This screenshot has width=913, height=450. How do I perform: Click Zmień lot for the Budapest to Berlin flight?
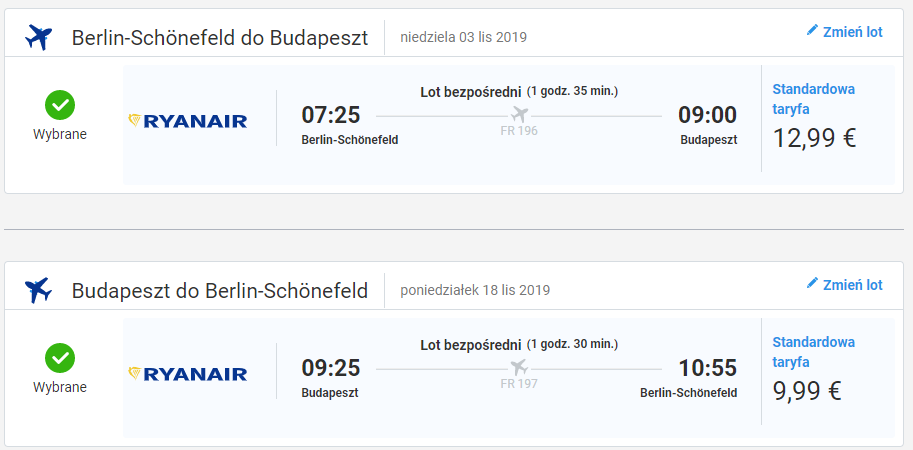pyautogui.click(x=852, y=285)
